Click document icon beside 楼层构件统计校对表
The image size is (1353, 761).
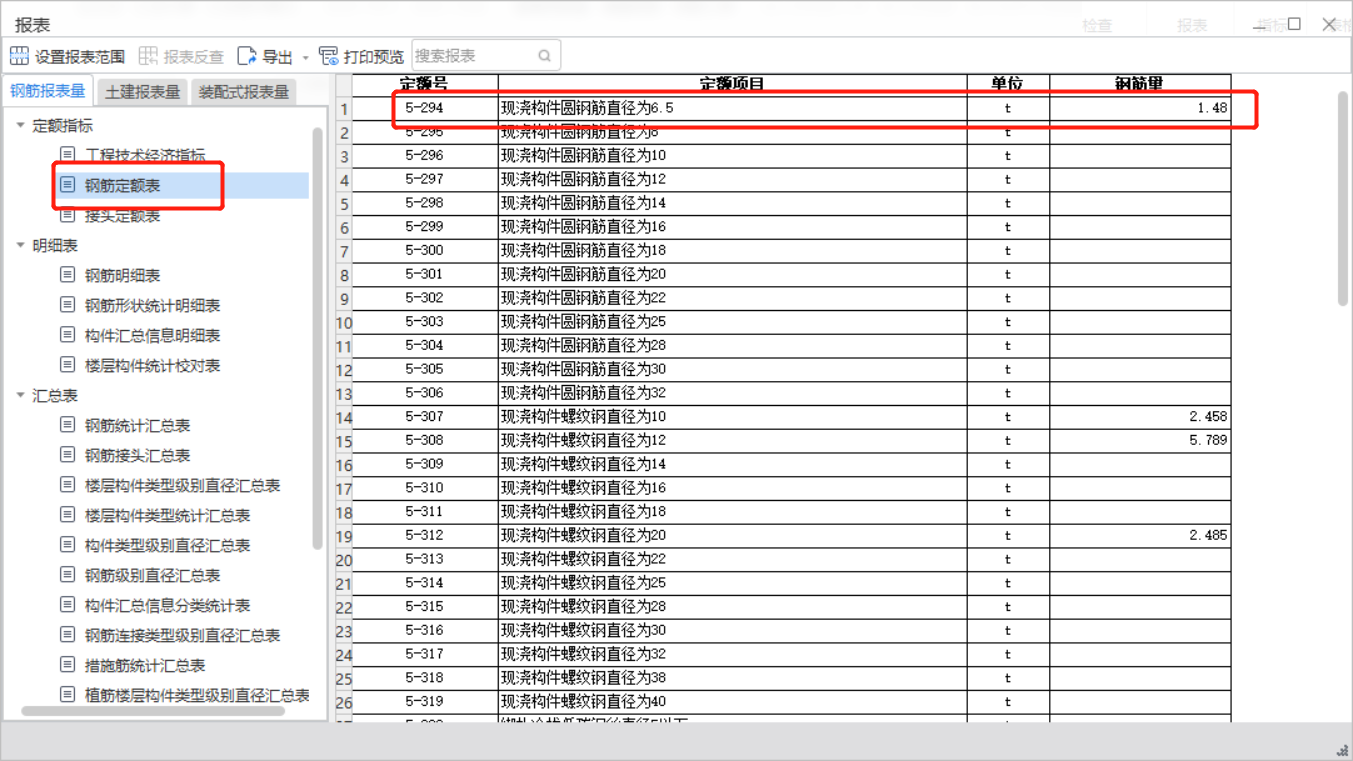67,364
